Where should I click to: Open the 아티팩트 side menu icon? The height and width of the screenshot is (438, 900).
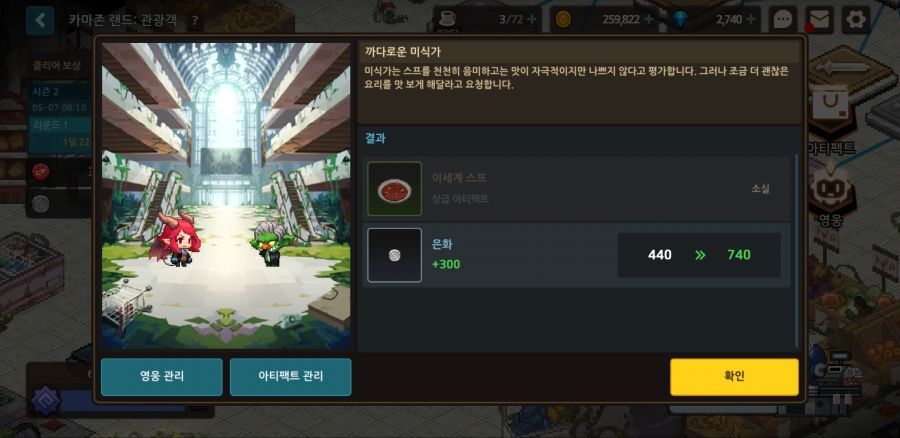[831, 123]
